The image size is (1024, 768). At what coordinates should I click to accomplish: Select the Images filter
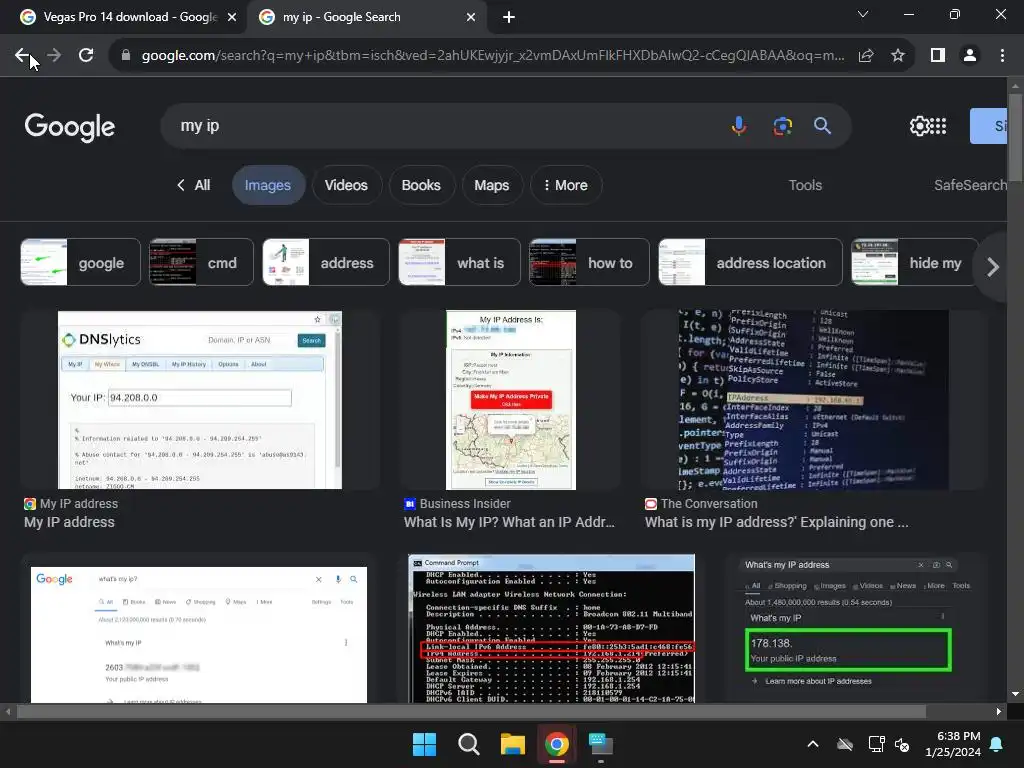coord(268,185)
